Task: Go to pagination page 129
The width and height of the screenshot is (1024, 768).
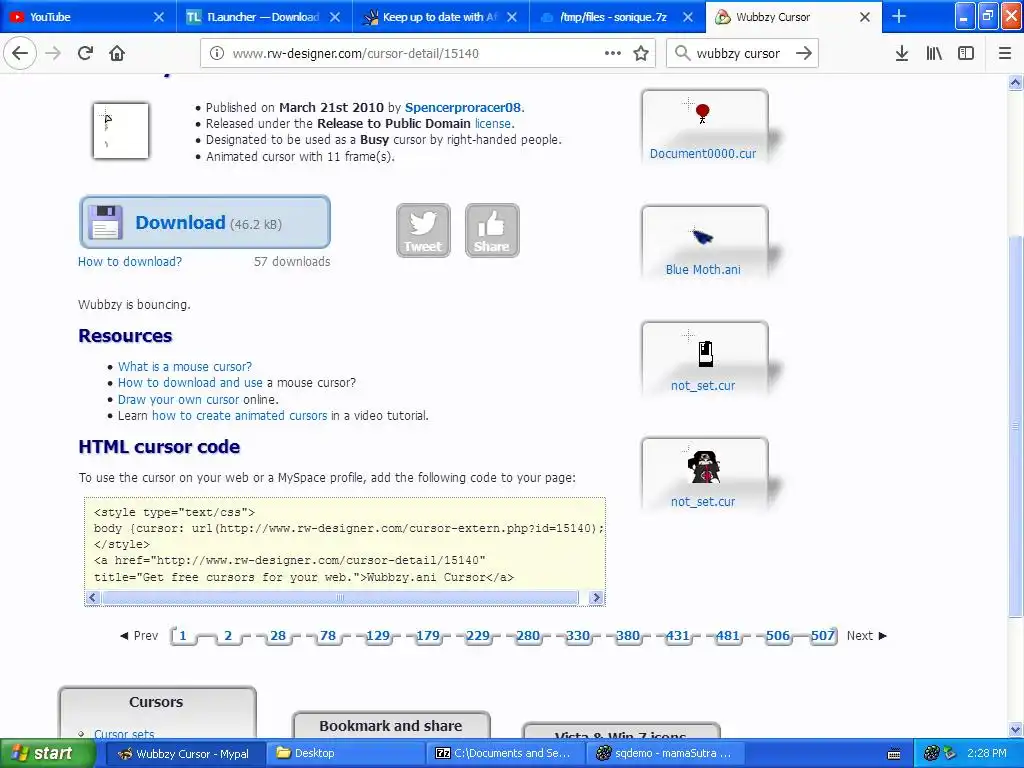Action: [378, 635]
